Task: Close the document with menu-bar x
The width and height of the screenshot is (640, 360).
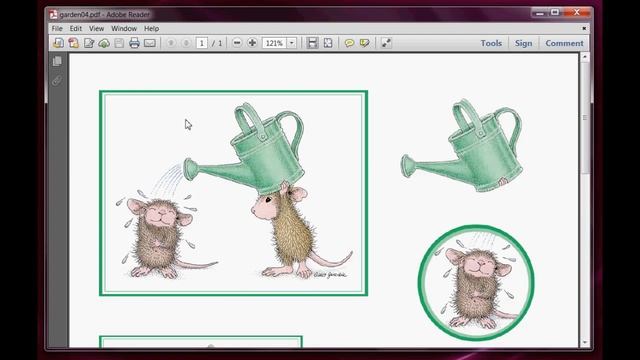Action: (584, 29)
